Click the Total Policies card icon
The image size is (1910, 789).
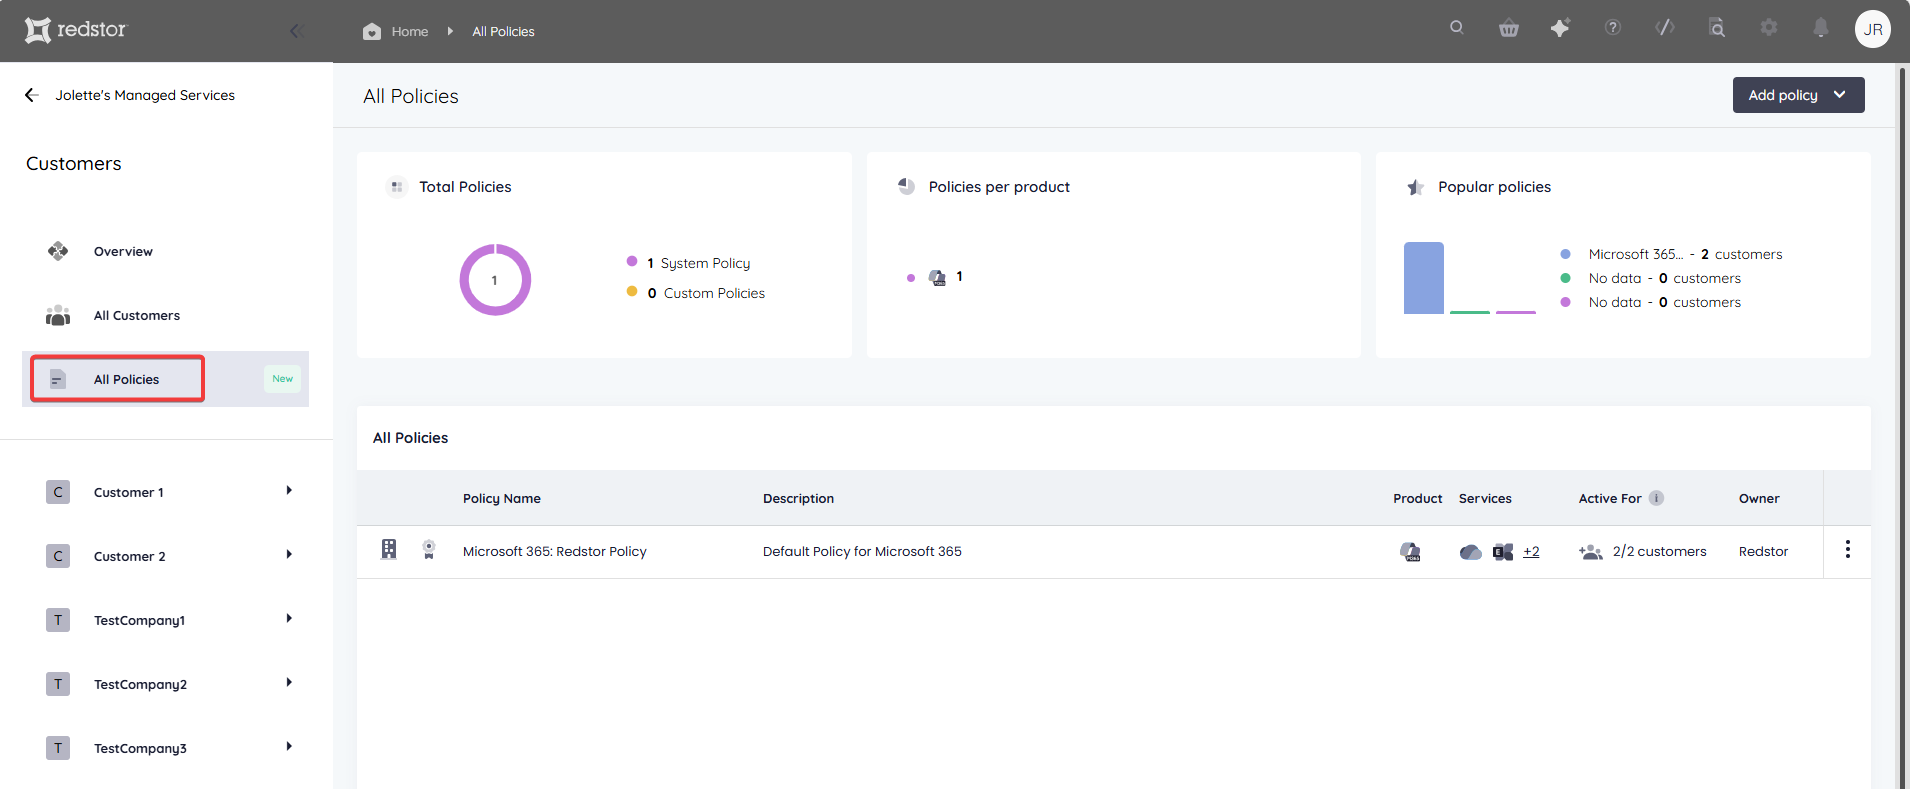[397, 187]
